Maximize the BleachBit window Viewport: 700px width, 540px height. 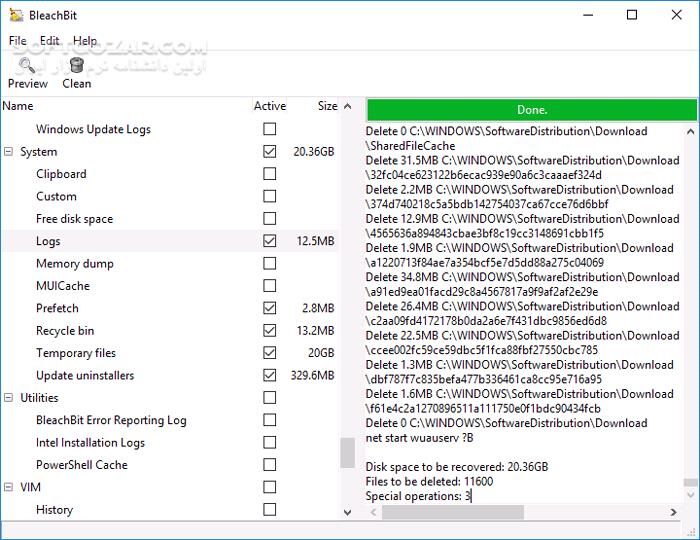pyautogui.click(x=632, y=15)
